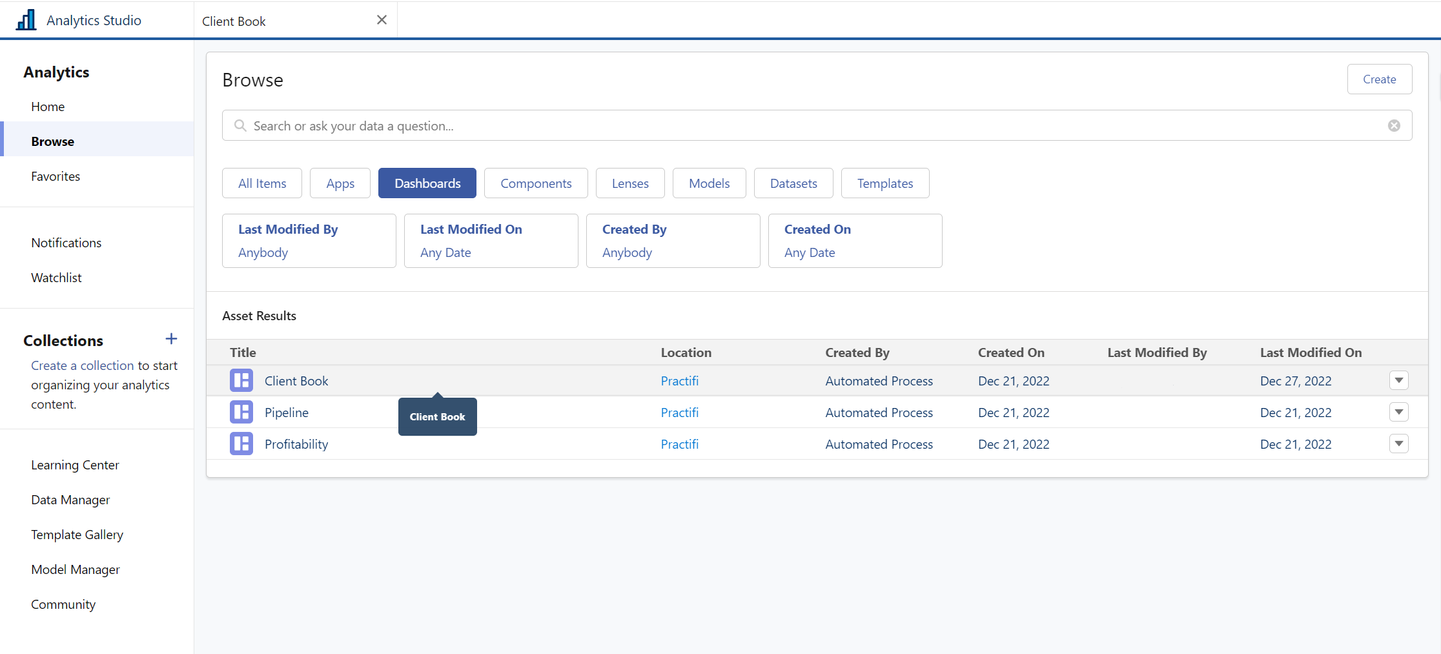Switch to the All Items filter tab
Viewport: 1441px width, 654px height.
(262, 183)
